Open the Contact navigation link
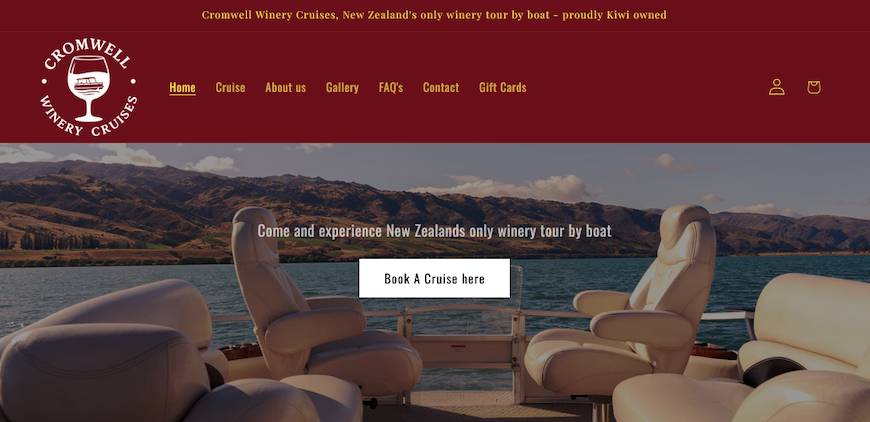The height and width of the screenshot is (422, 870). pos(441,88)
